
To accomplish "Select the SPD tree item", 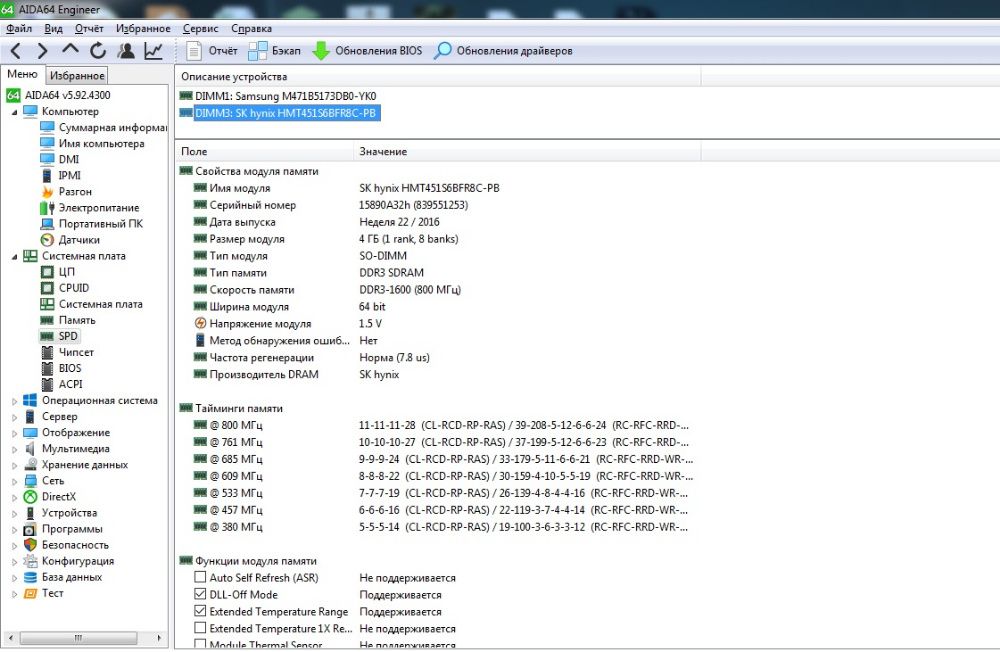I will (68, 336).
